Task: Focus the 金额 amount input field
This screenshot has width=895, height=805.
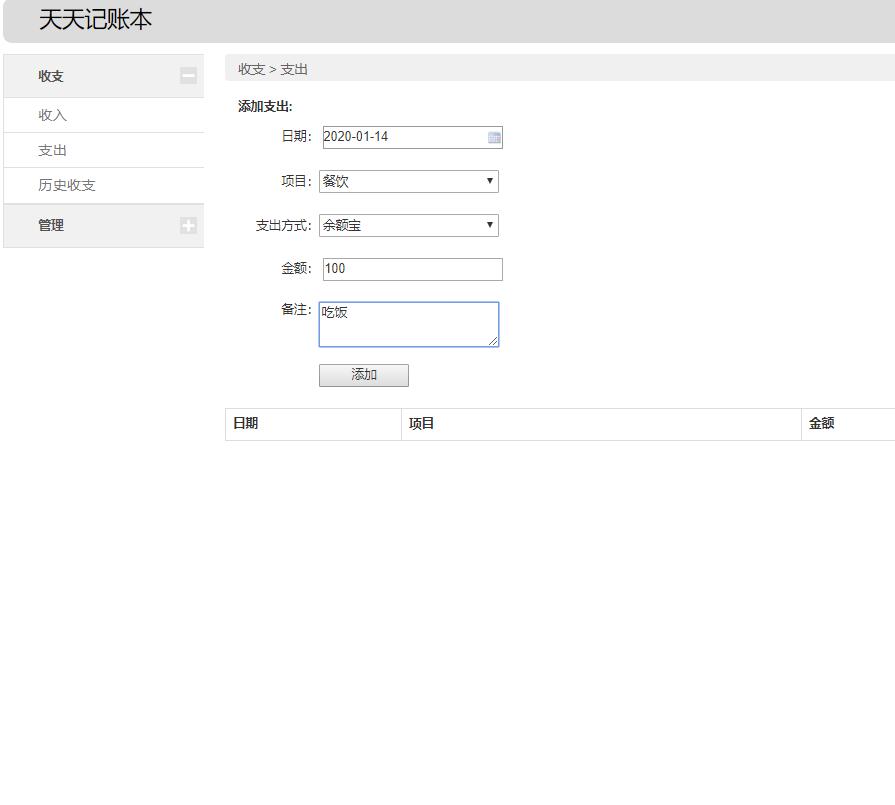Action: pyautogui.click(x=410, y=268)
